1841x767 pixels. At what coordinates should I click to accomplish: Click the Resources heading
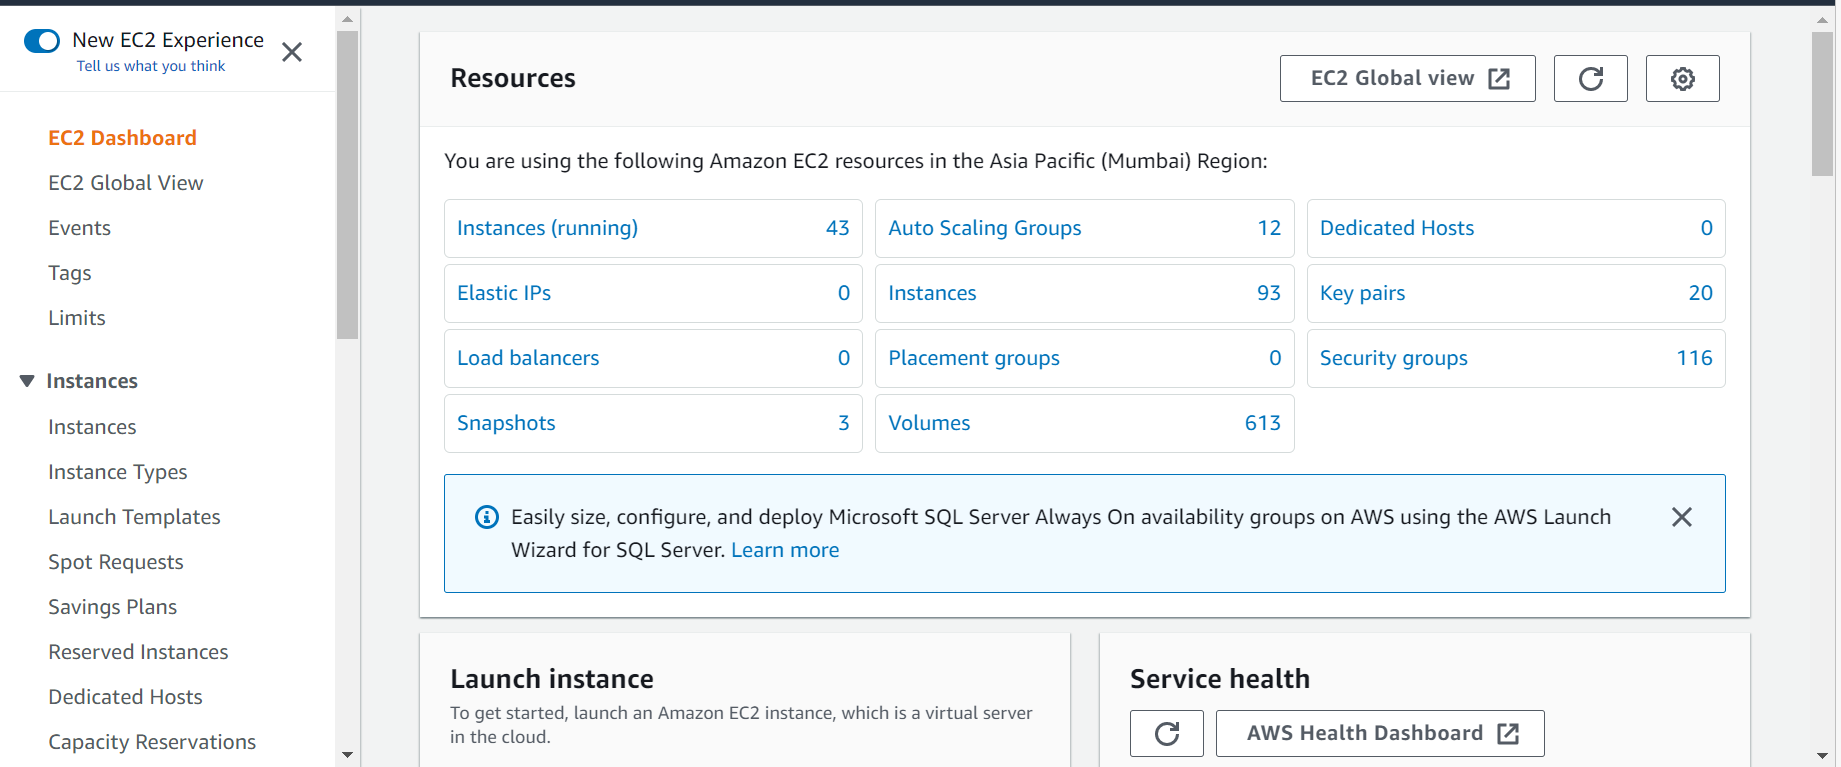pos(513,78)
